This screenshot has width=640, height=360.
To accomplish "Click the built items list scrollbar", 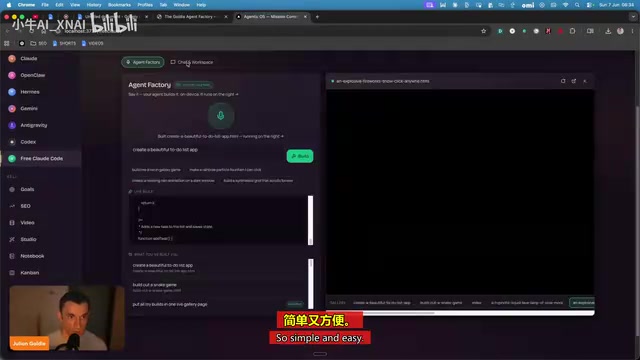I will pos(311,284).
